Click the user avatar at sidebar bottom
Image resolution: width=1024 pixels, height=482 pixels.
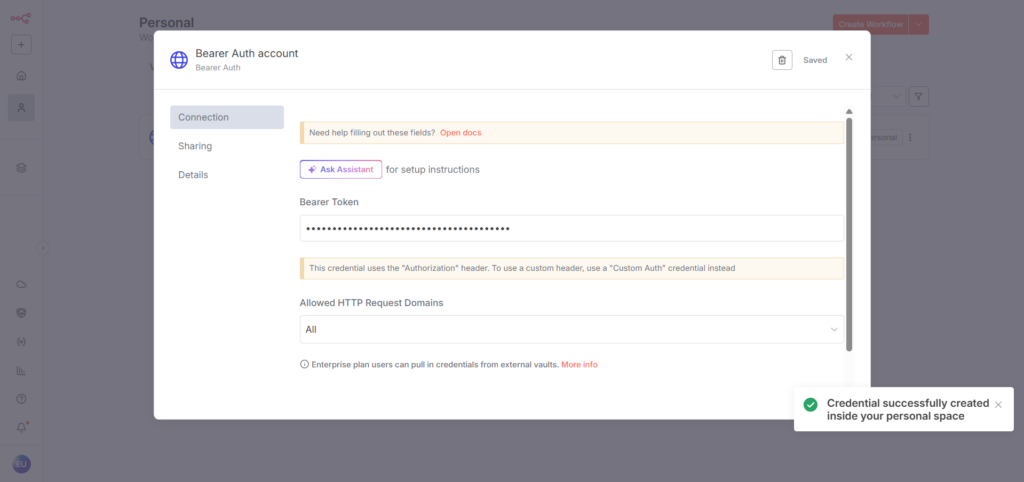(x=21, y=464)
